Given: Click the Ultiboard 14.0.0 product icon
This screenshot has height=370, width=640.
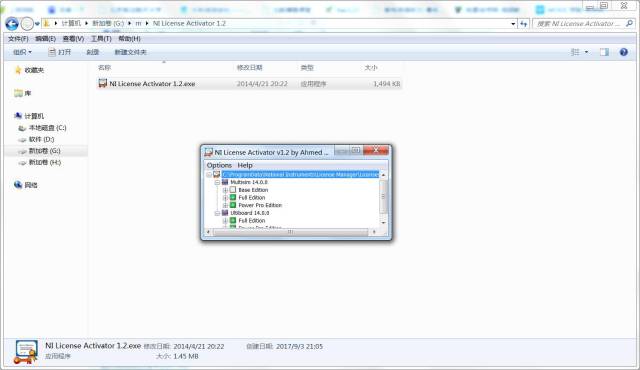Looking at the screenshot, I should click(225, 213).
